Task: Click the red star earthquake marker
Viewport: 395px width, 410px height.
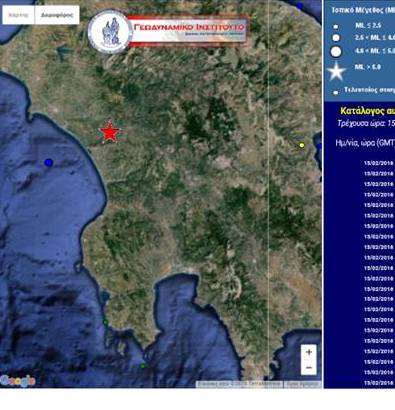Action: click(109, 132)
